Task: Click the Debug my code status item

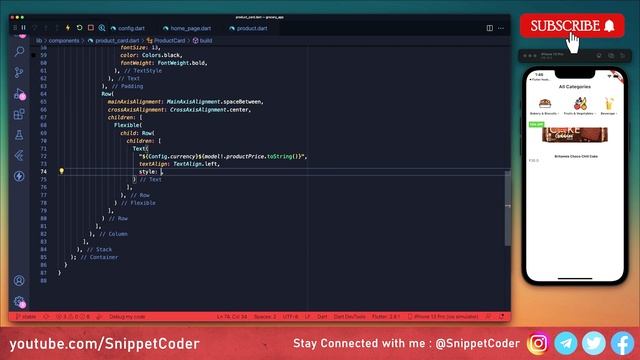Action: click(127, 317)
